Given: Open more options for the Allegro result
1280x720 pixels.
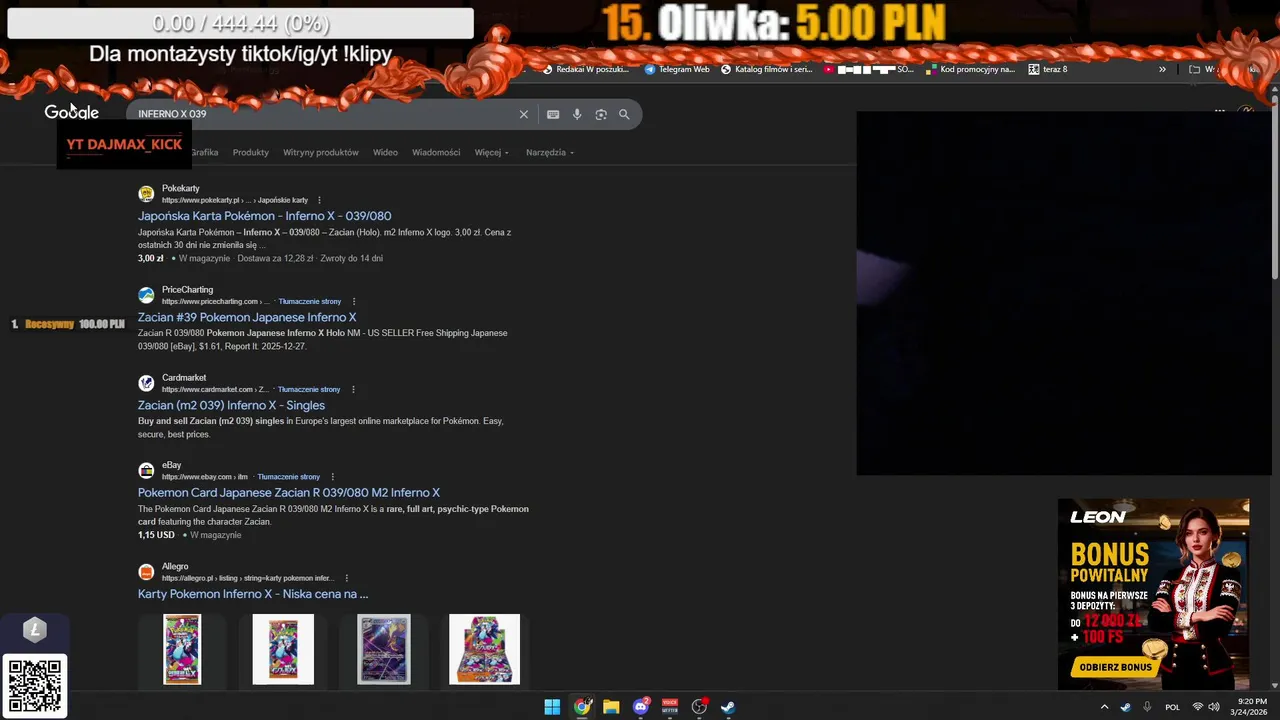Looking at the screenshot, I should [347, 578].
